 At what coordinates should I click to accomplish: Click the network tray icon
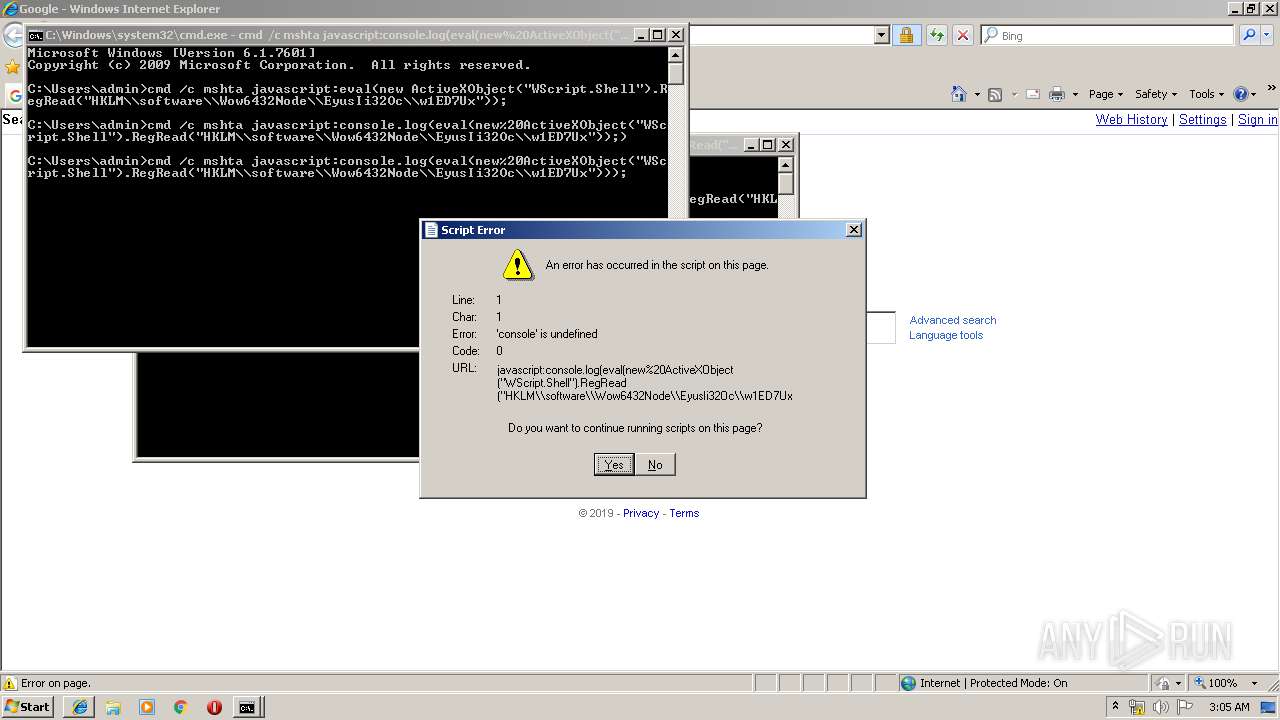click(1137, 707)
